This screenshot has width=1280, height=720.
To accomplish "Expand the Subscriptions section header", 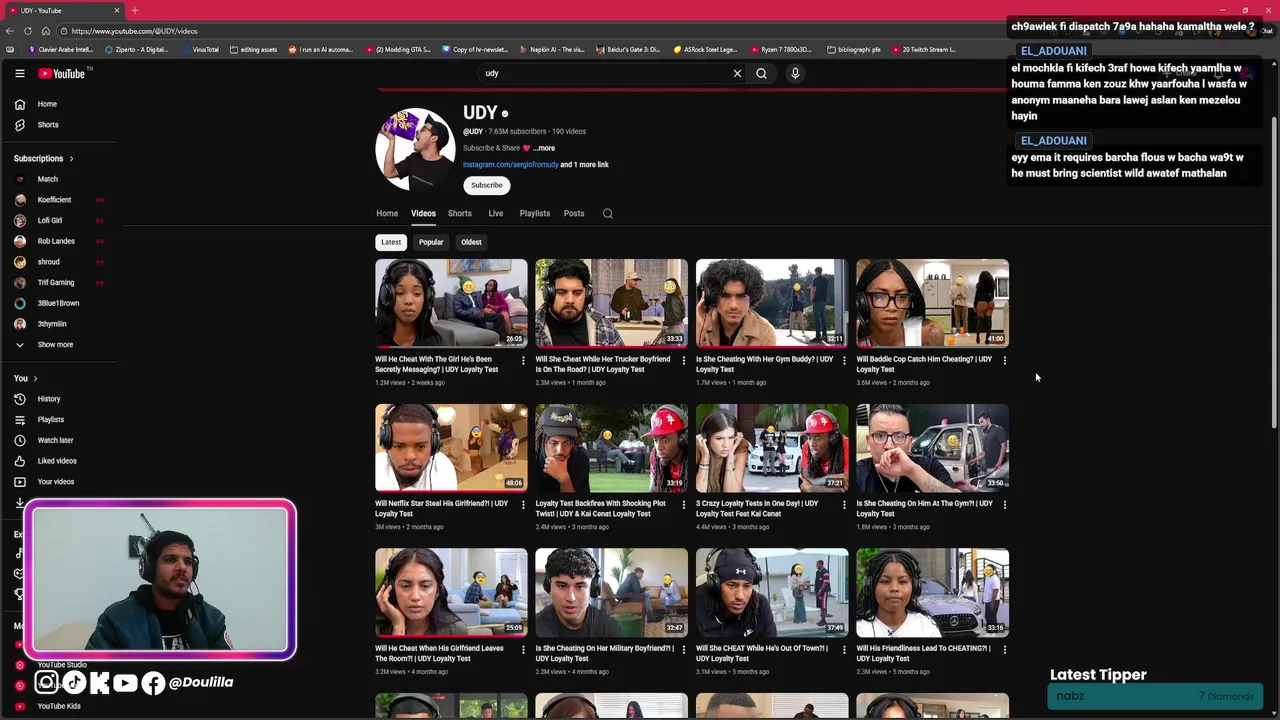I will (43, 158).
